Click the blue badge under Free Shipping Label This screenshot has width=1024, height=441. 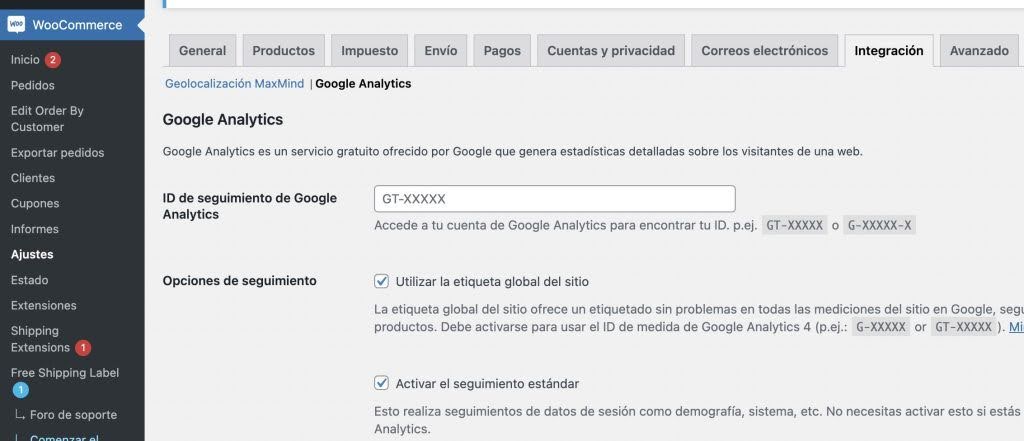20,390
